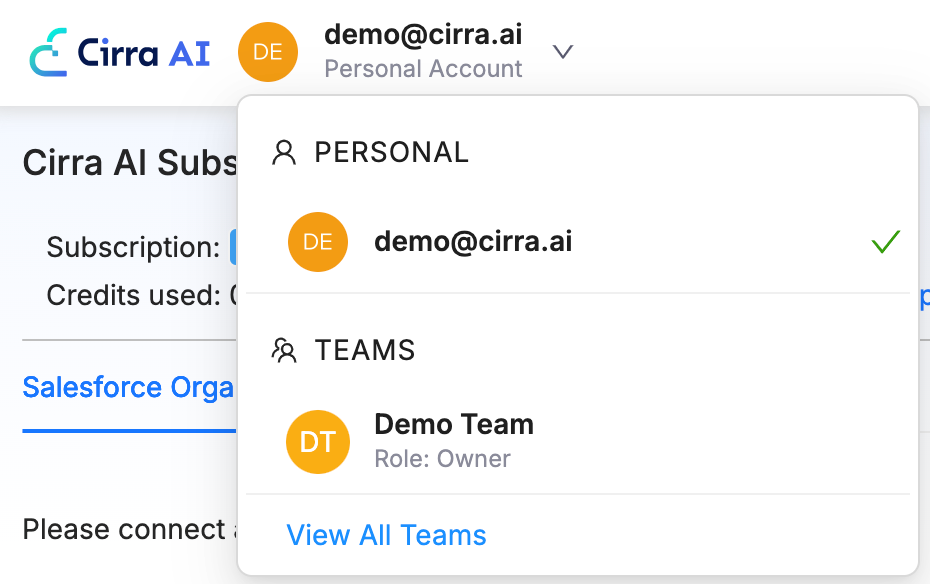Collapse the account switcher chevron

[563, 52]
